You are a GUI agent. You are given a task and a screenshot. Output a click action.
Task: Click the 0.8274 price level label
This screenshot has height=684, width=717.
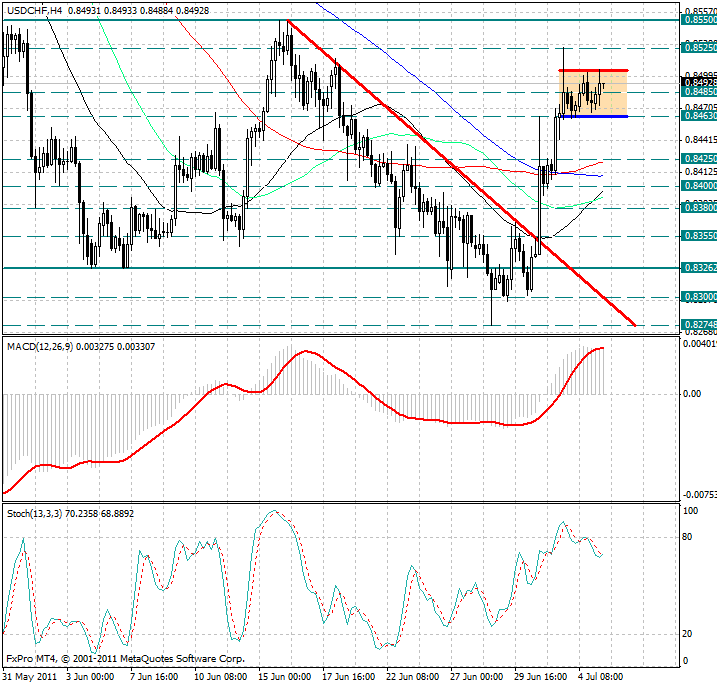click(x=699, y=325)
